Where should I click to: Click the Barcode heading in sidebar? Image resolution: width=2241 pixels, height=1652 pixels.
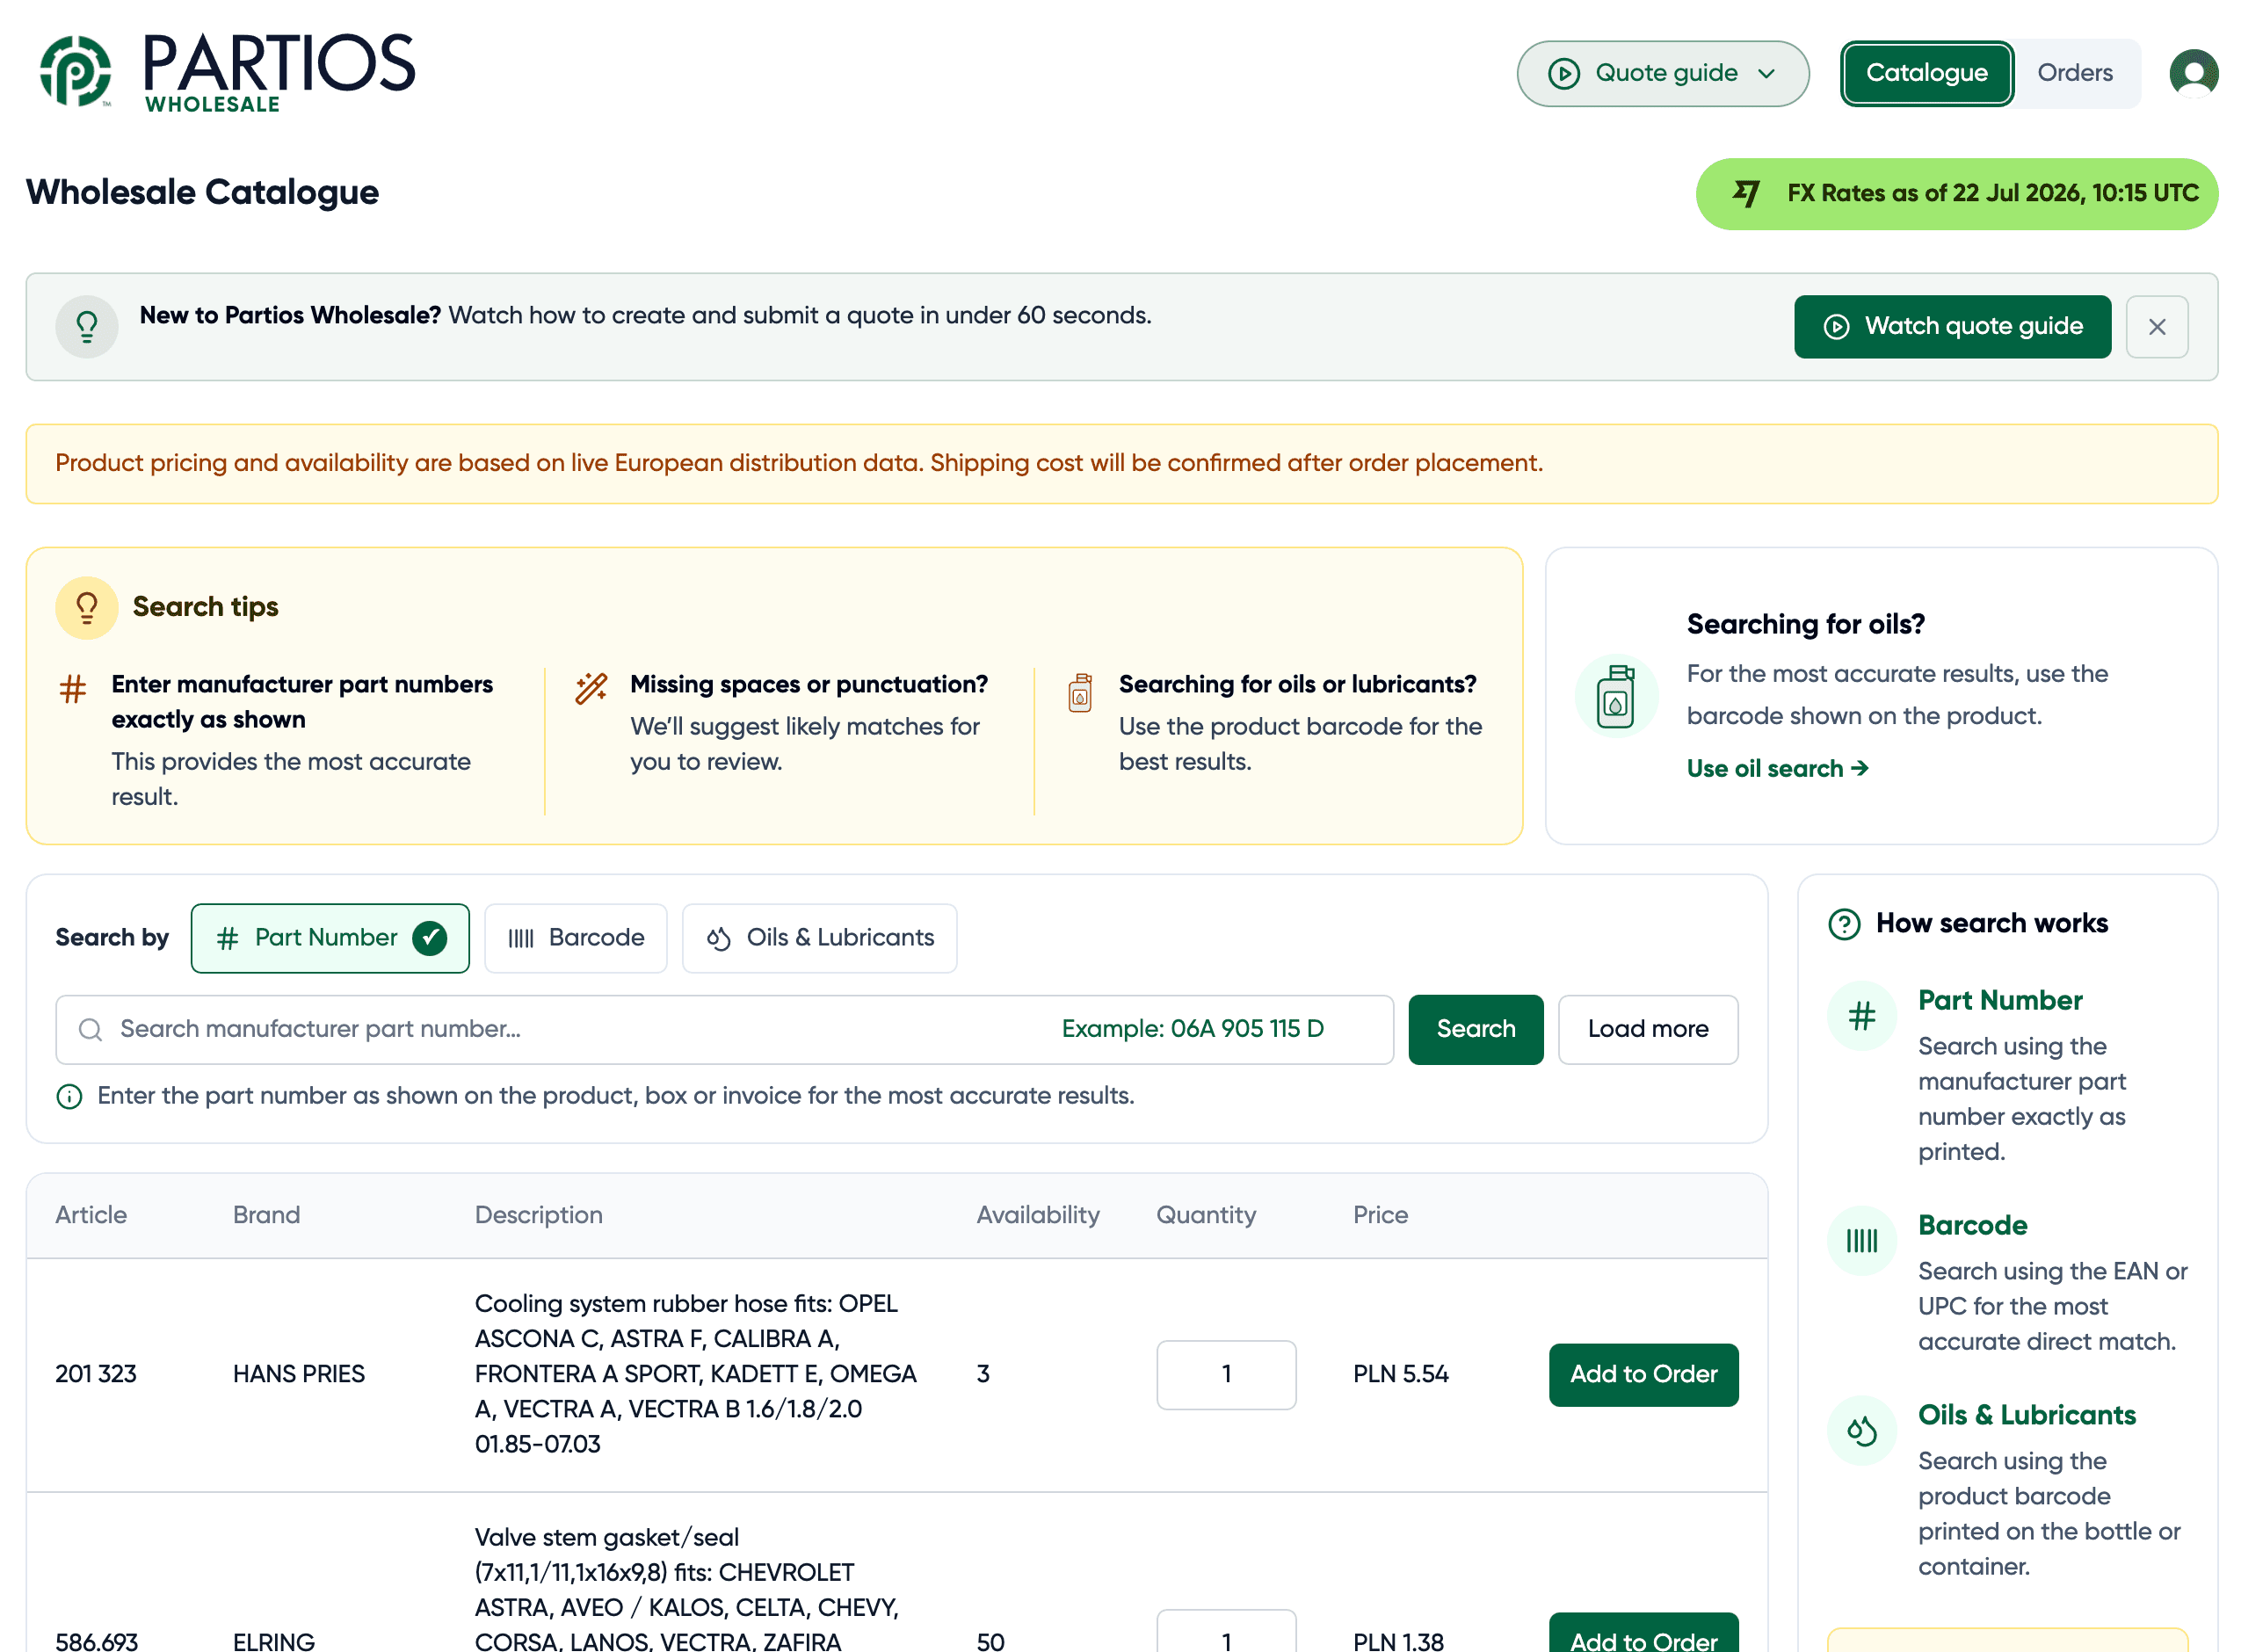[1972, 1224]
